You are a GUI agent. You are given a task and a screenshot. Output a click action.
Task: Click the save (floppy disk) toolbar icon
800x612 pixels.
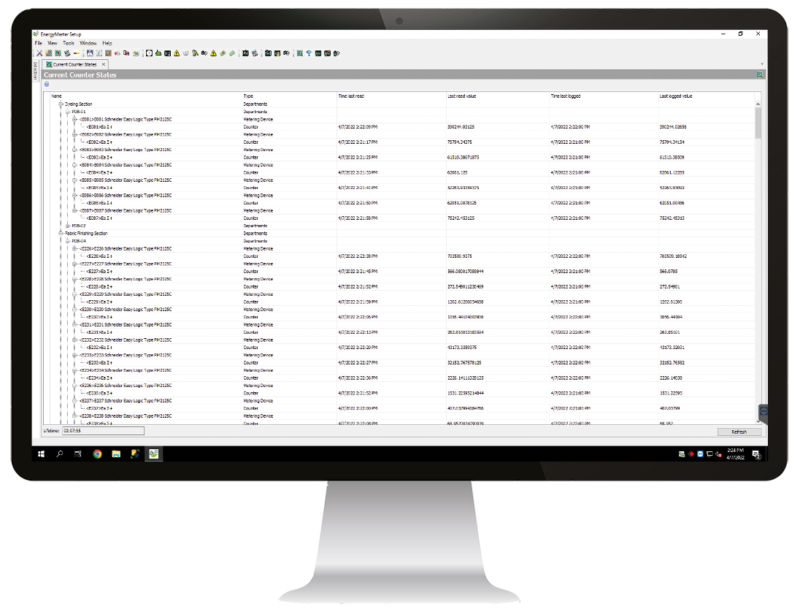click(x=89, y=52)
